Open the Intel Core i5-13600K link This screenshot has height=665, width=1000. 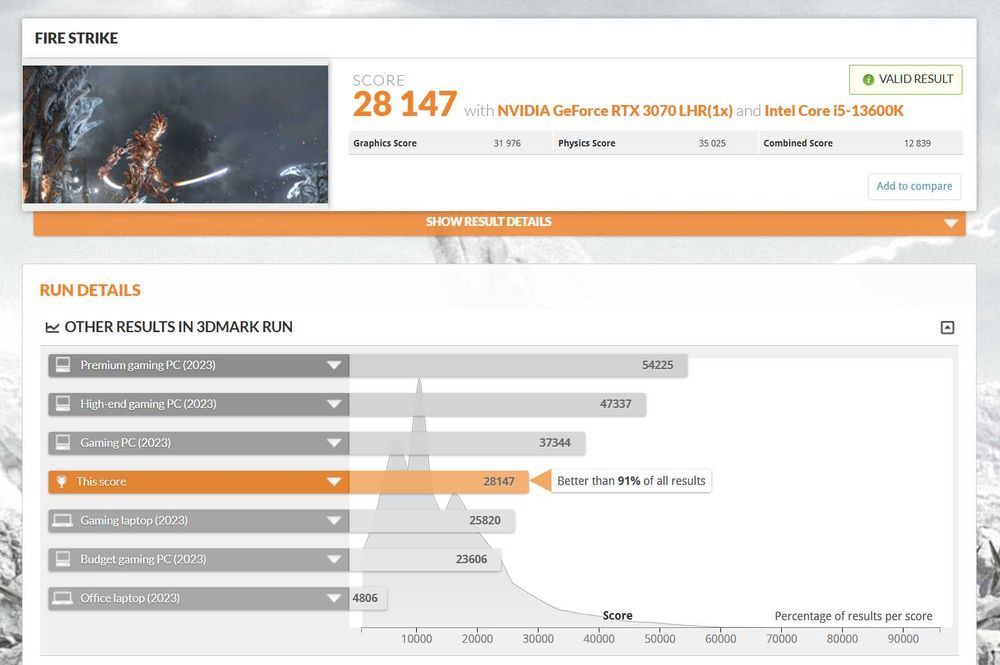(x=834, y=111)
